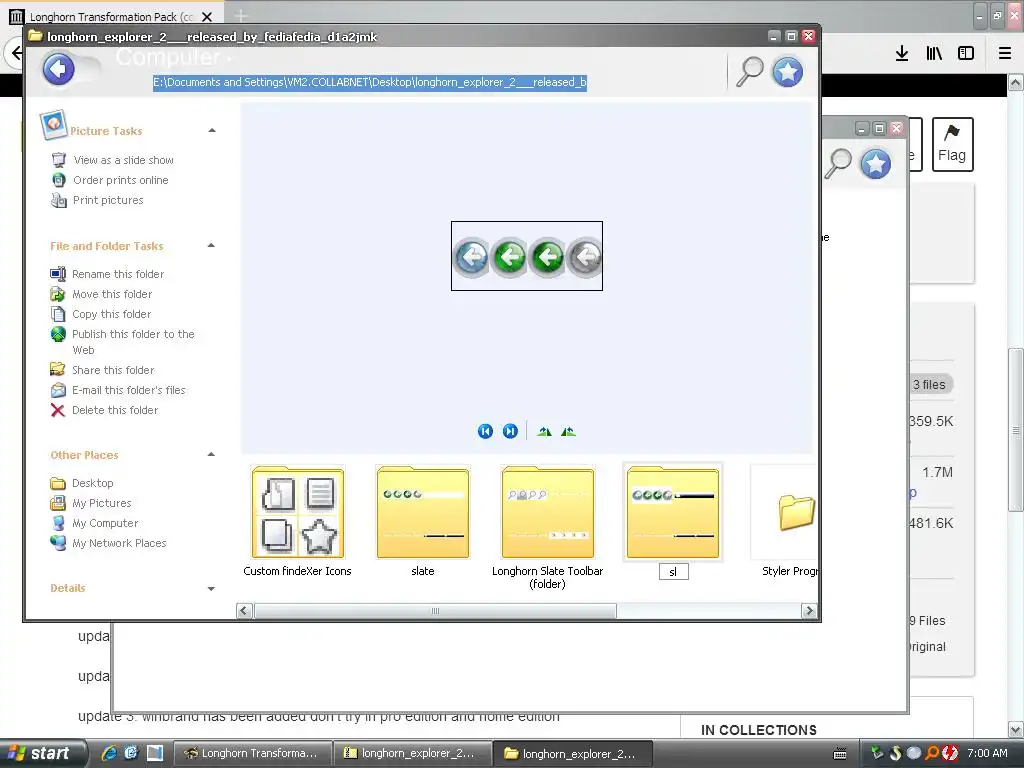Click the system tray clock

click(x=987, y=753)
